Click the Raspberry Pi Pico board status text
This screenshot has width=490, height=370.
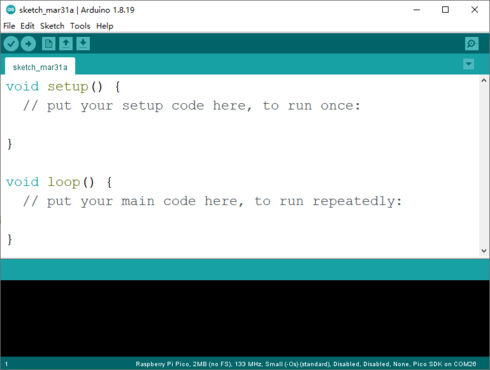[306, 364]
